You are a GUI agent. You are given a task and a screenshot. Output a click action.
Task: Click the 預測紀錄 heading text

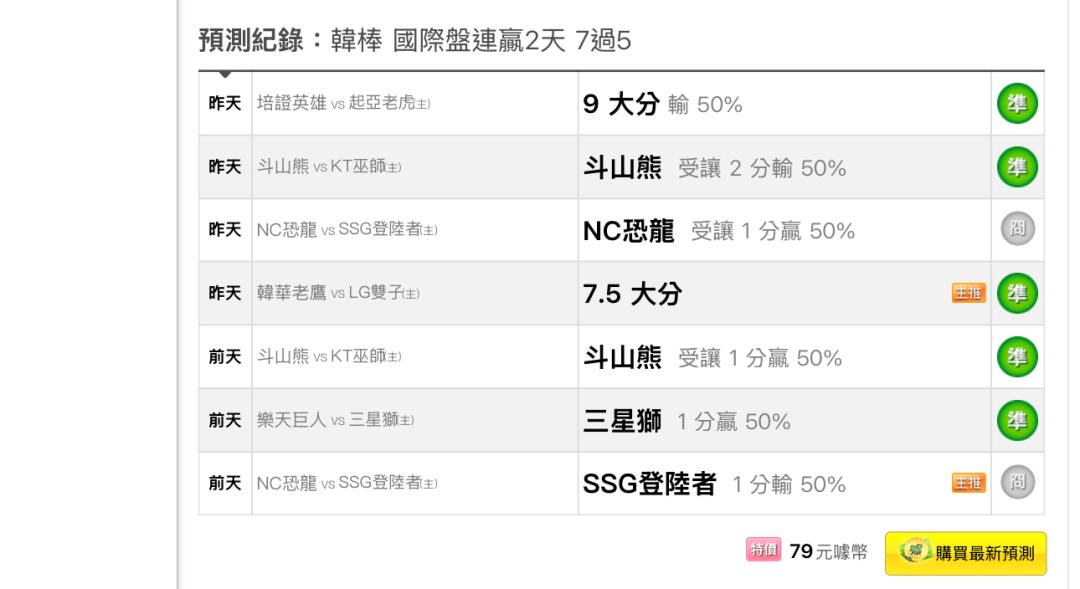click(251, 40)
